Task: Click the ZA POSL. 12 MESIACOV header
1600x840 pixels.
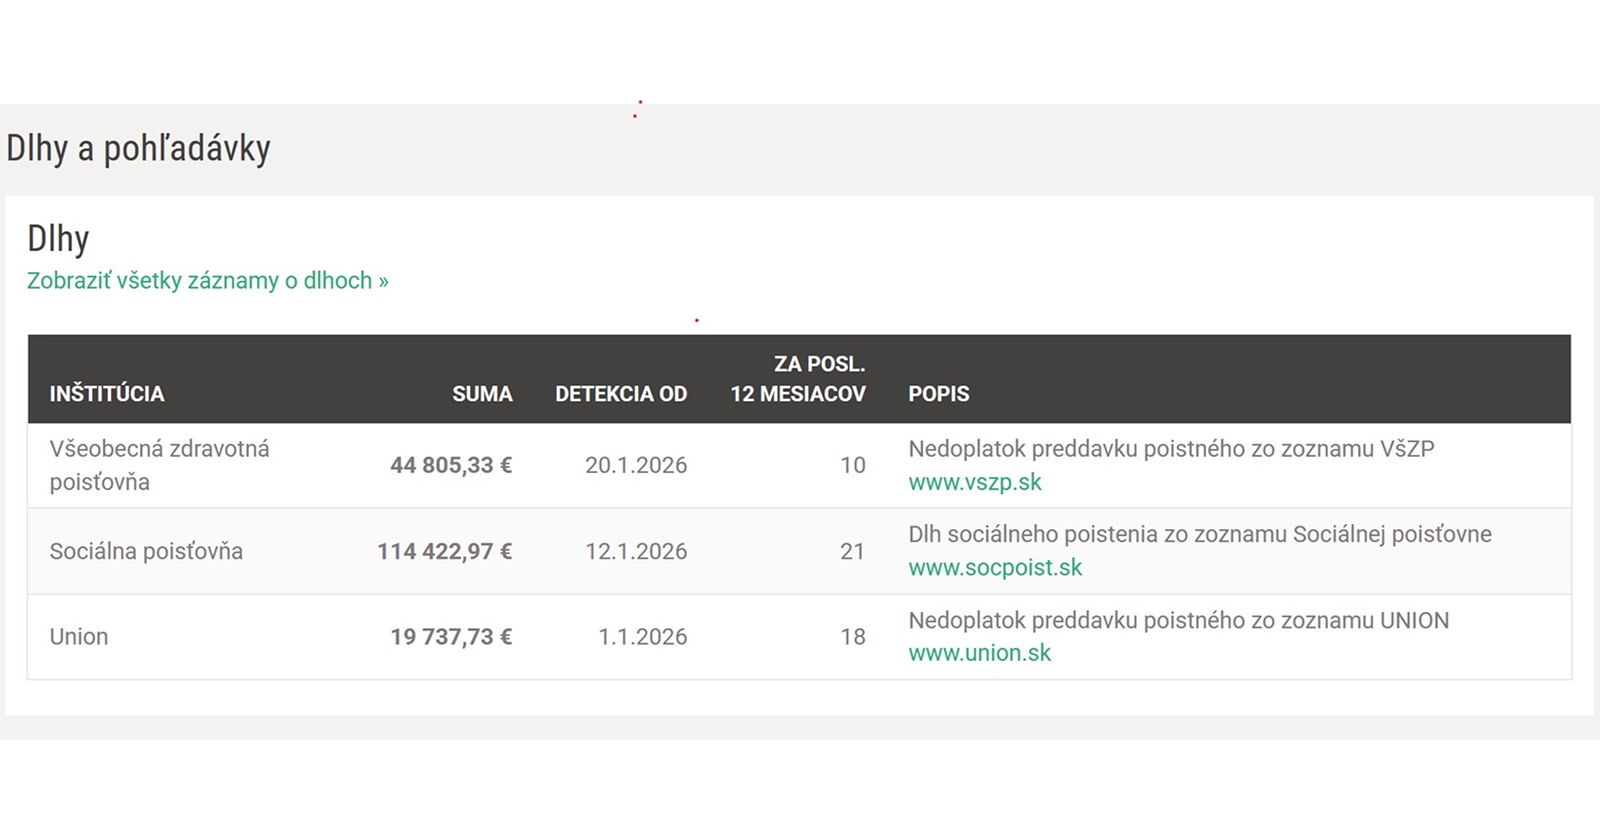Action: click(x=797, y=379)
